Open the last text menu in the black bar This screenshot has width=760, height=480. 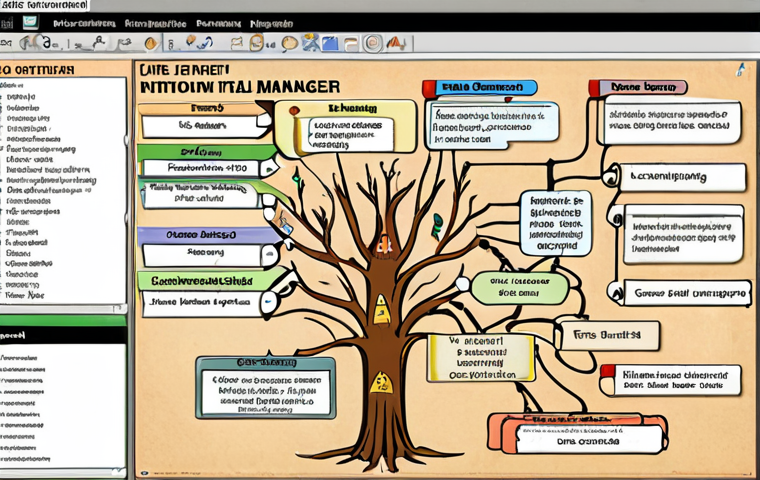click(x=271, y=23)
